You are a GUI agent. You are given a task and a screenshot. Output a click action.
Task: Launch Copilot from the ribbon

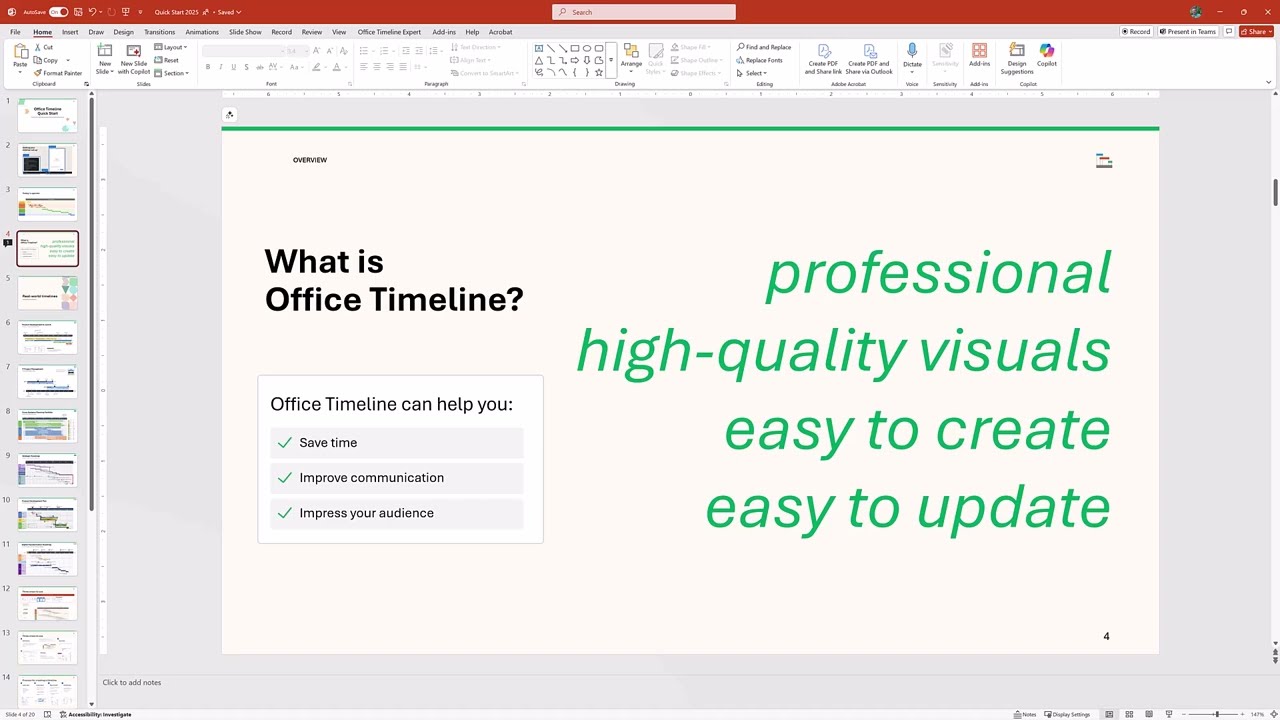[1047, 56]
